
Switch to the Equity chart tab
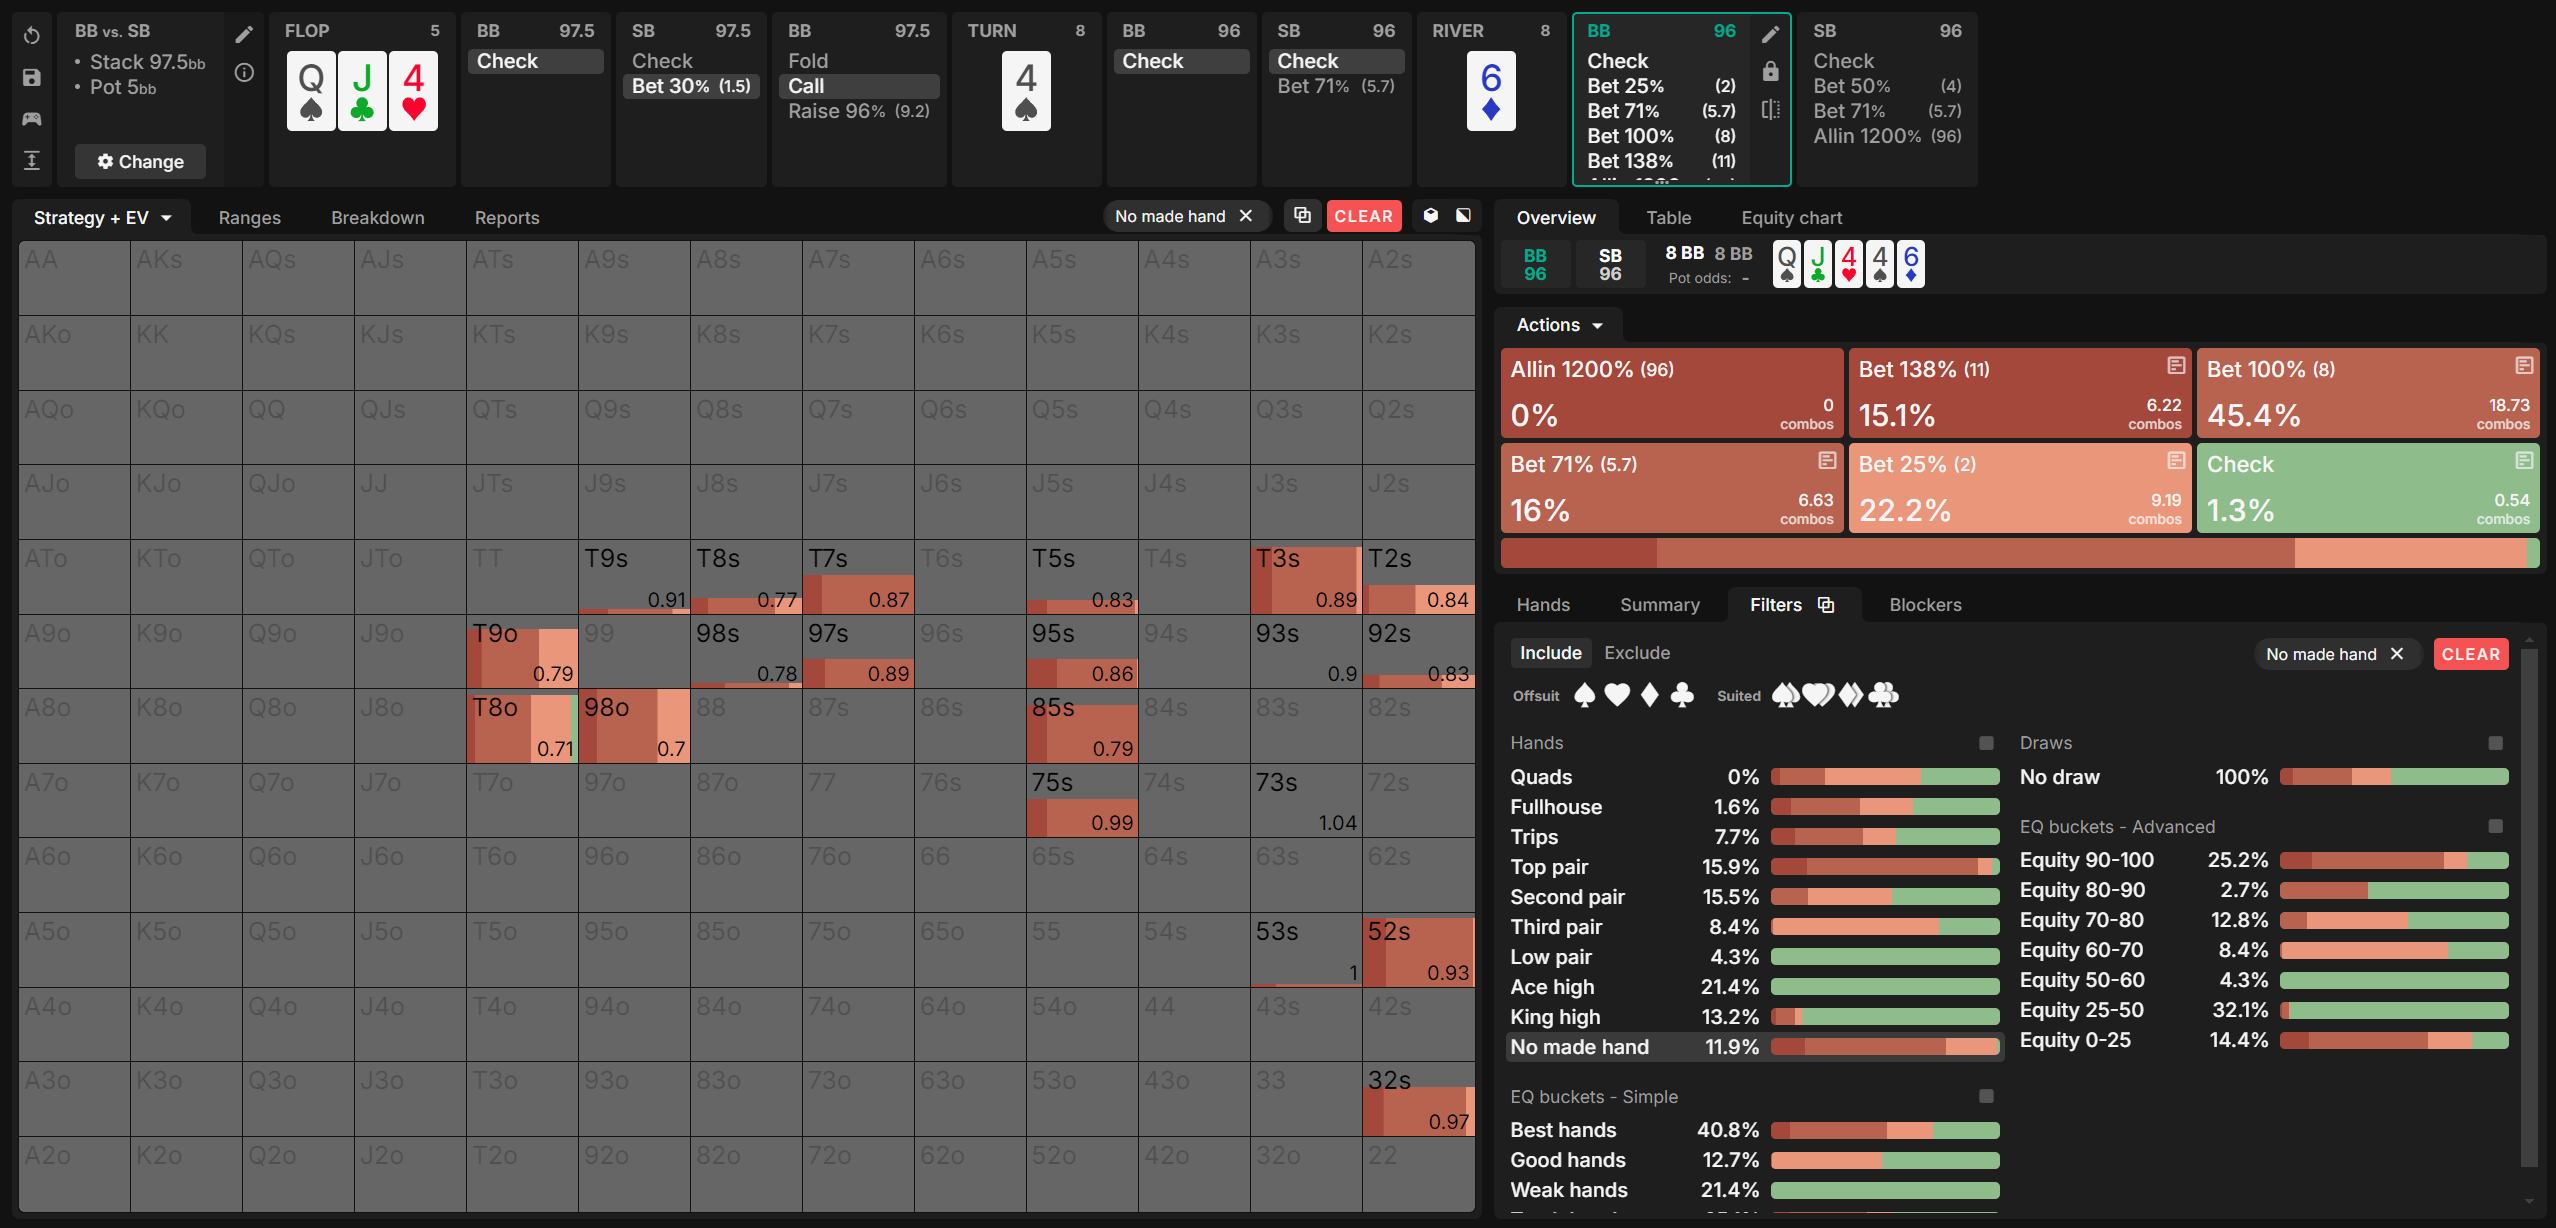click(x=1791, y=217)
